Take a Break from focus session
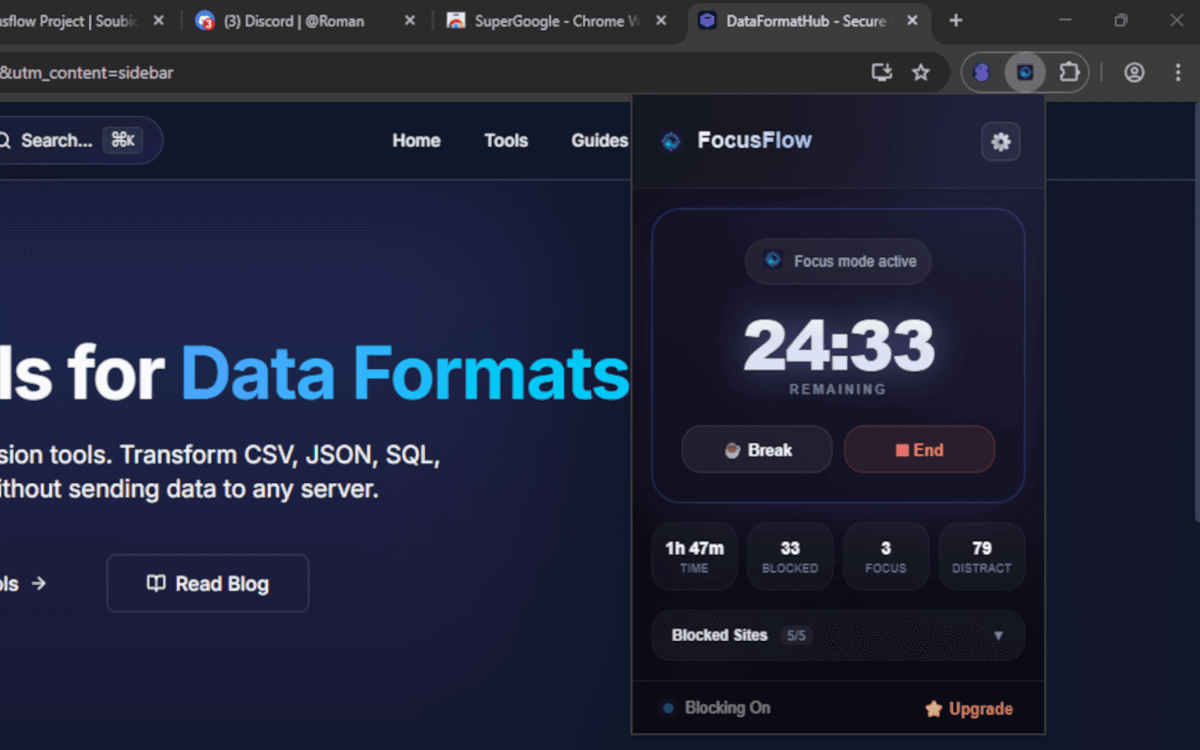The image size is (1200, 750). click(x=757, y=450)
